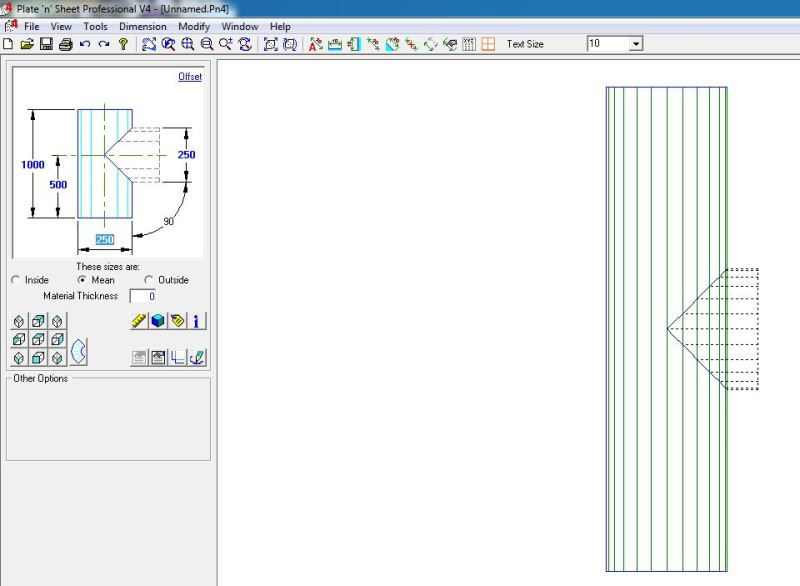Open the Text Size dropdown
The width and height of the screenshot is (800, 586).
(x=636, y=44)
